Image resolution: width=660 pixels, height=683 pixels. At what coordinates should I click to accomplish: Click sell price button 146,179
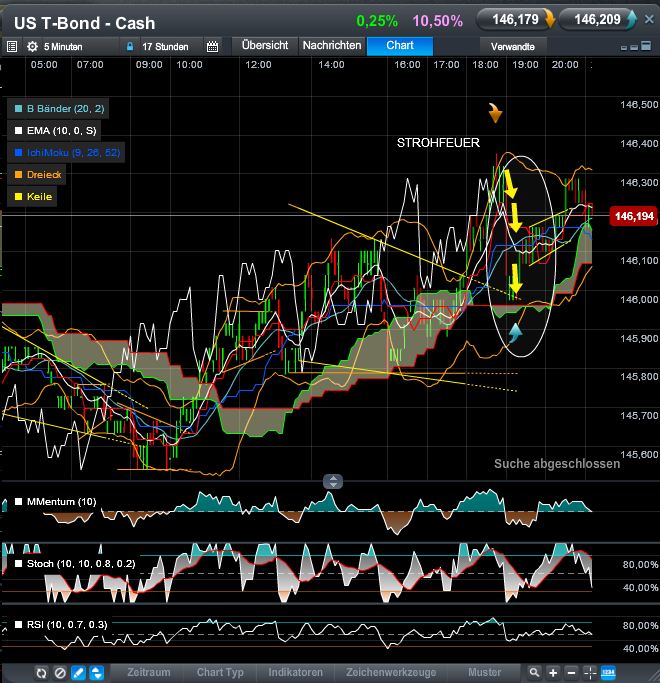coord(515,20)
